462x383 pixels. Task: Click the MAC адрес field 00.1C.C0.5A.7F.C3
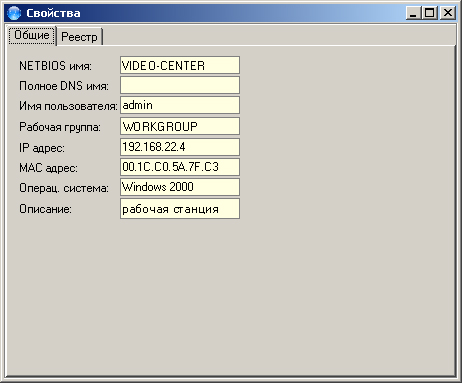coord(180,167)
